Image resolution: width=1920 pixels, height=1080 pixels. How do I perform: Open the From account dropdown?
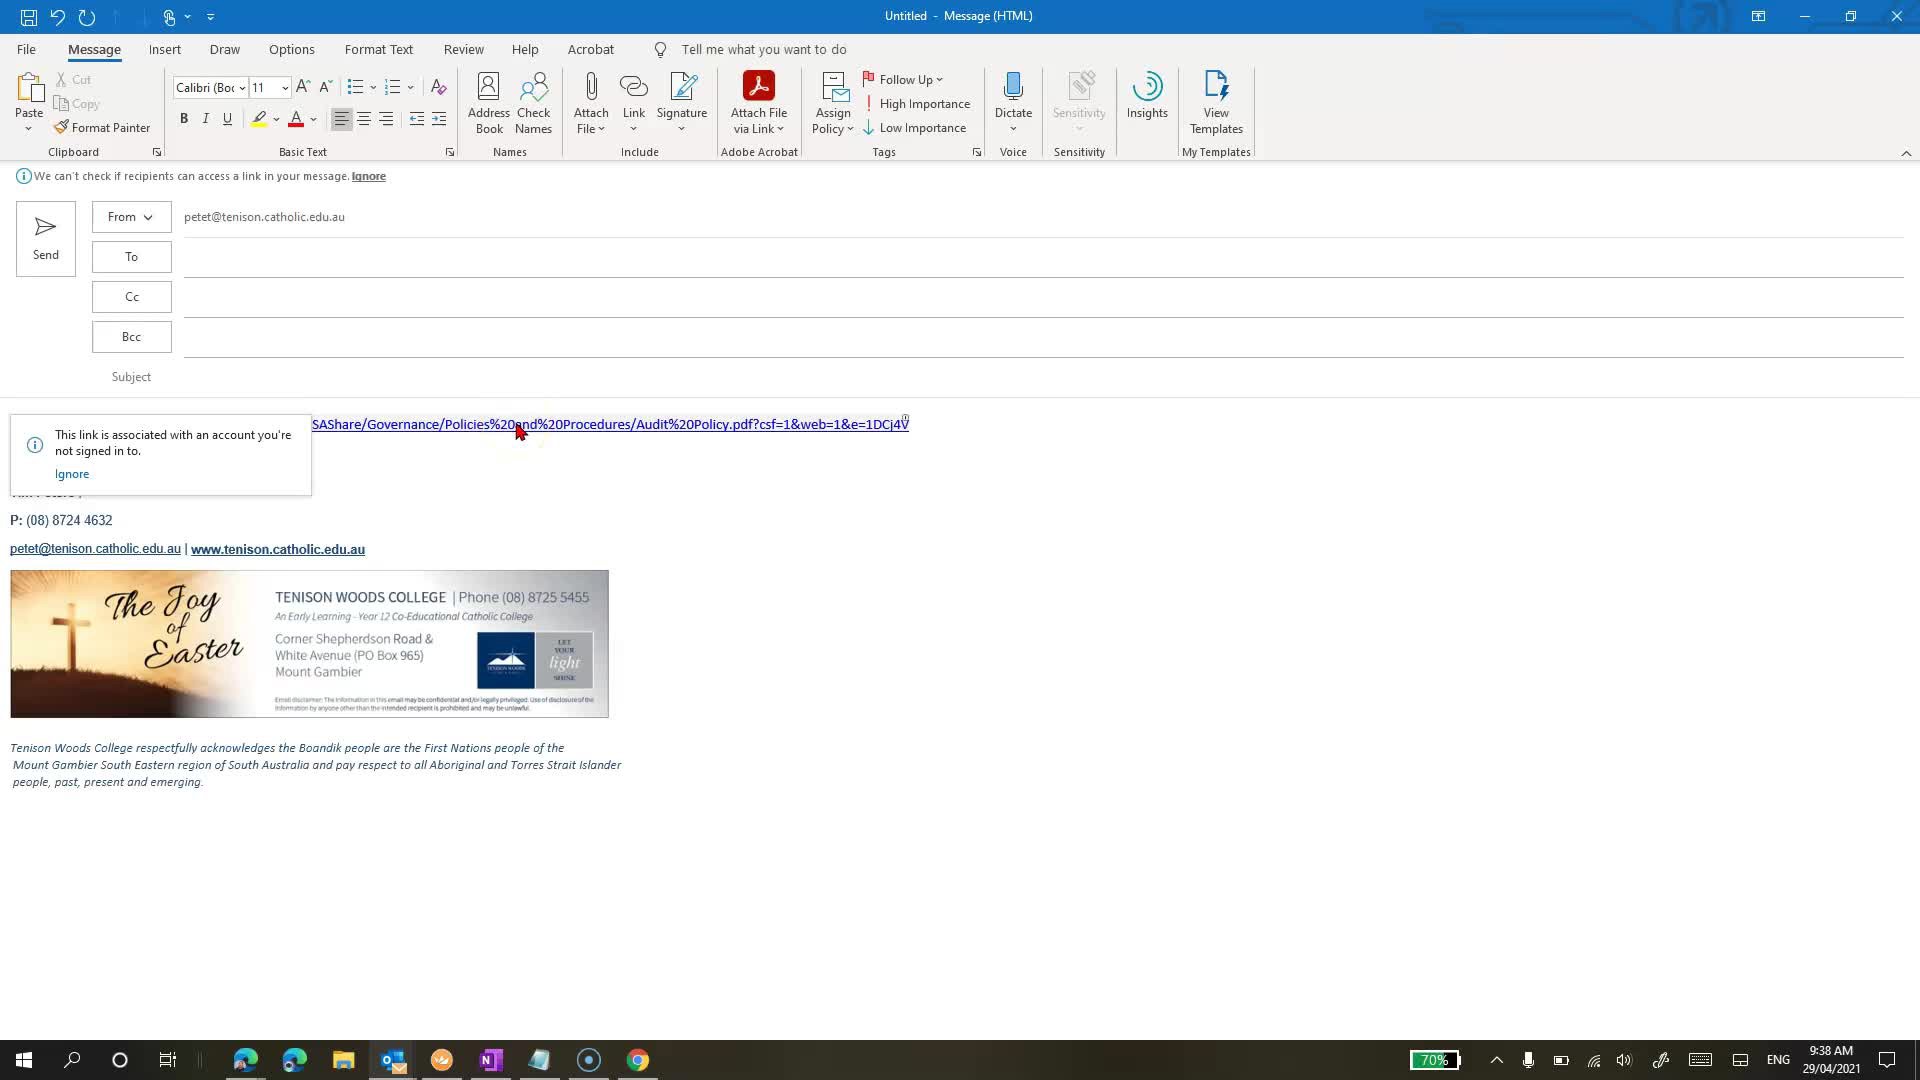click(x=131, y=217)
